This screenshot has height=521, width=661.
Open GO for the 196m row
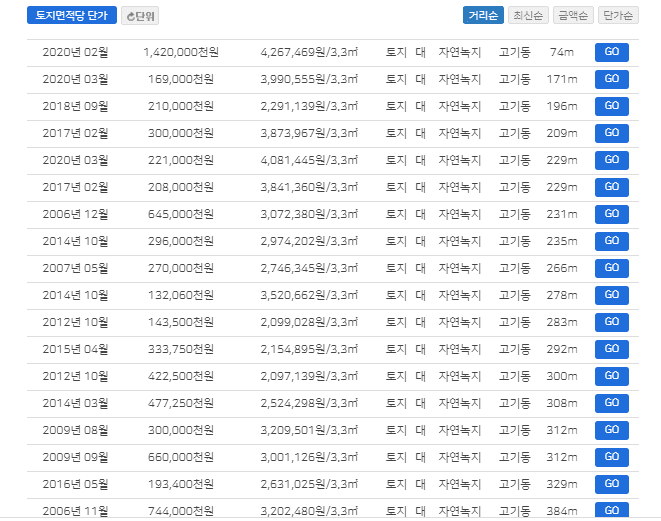pos(612,106)
